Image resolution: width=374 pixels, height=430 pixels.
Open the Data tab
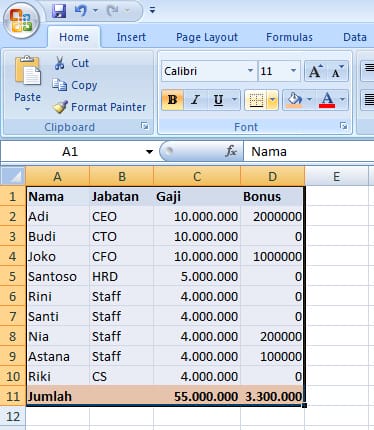(x=355, y=37)
